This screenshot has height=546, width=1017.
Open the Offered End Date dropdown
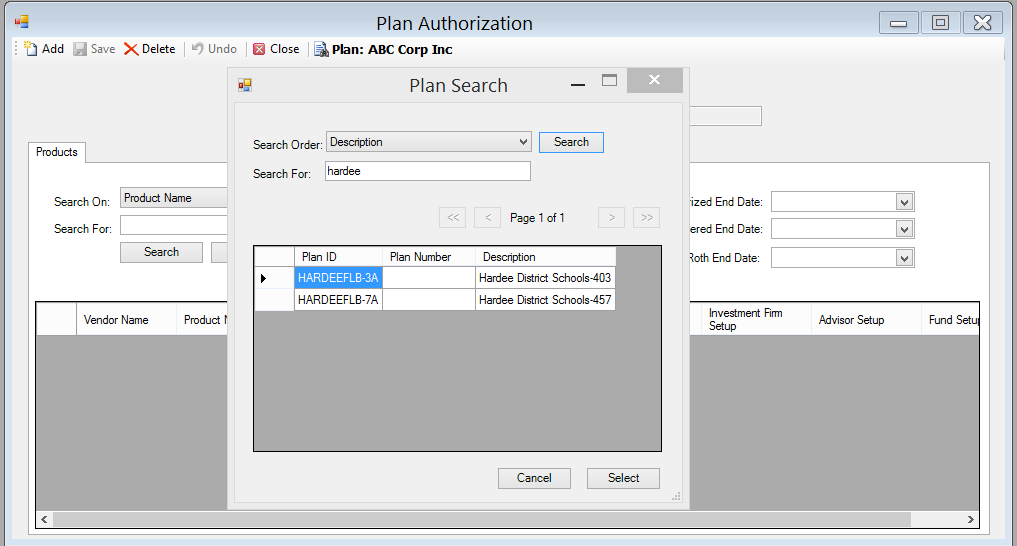(905, 229)
